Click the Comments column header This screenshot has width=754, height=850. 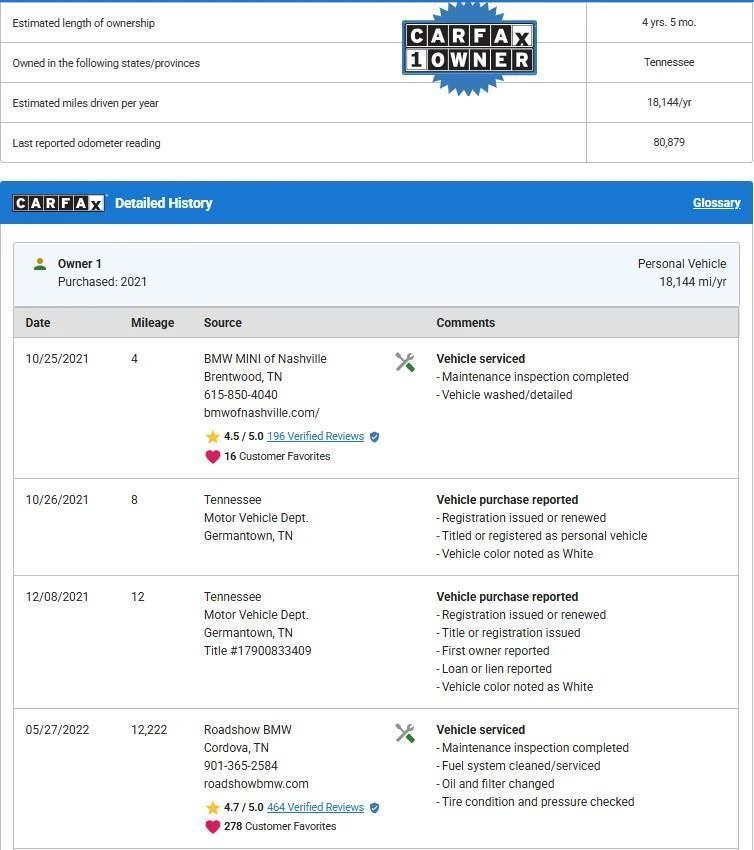pos(465,323)
